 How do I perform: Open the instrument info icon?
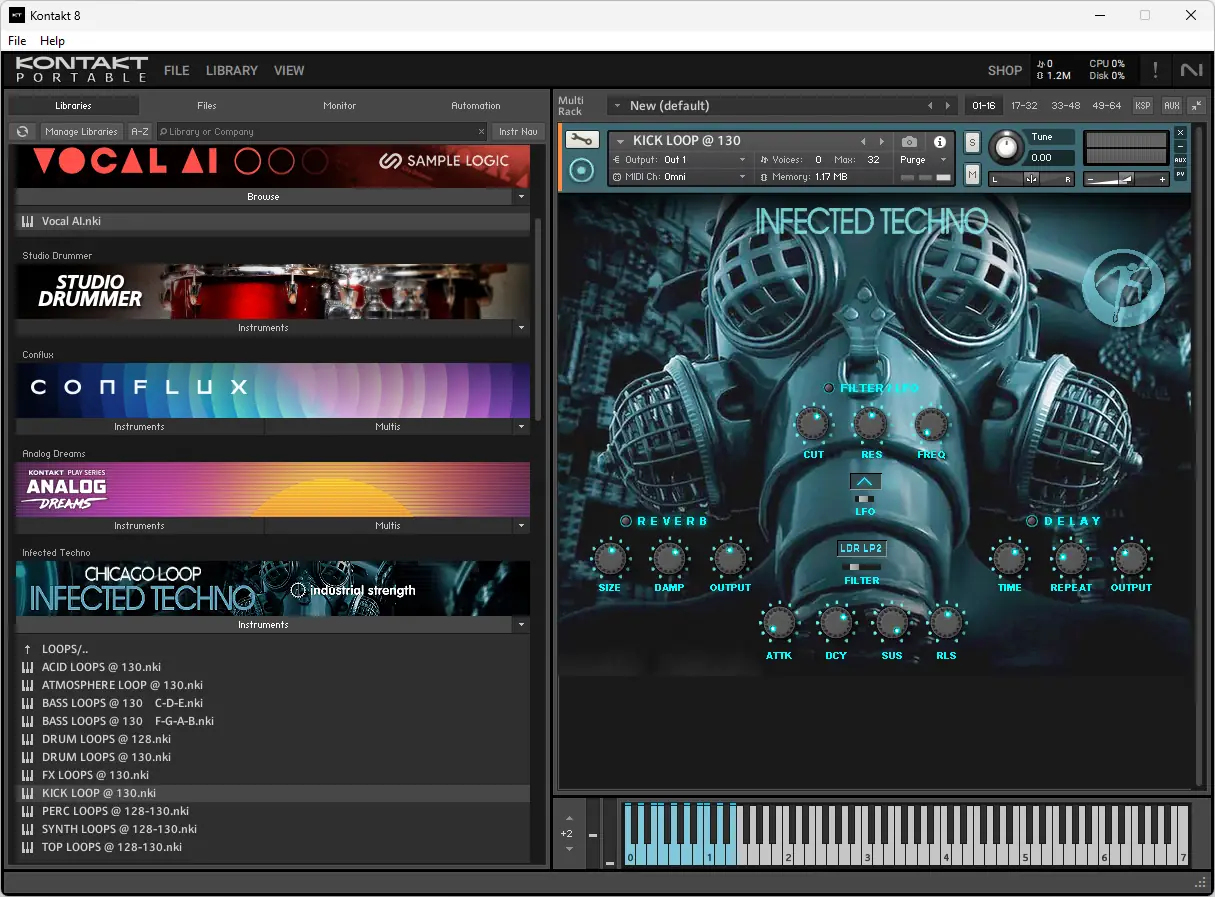pyautogui.click(x=939, y=142)
